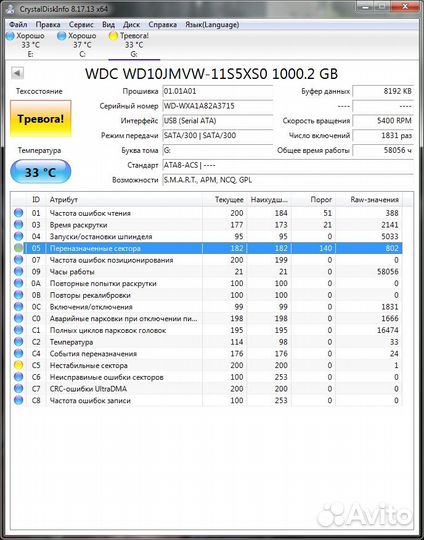Click the disk model title WDC WD10JMVW-11S5XS0
Viewport: 424px width, 540px height.
pyautogui.click(x=211, y=73)
